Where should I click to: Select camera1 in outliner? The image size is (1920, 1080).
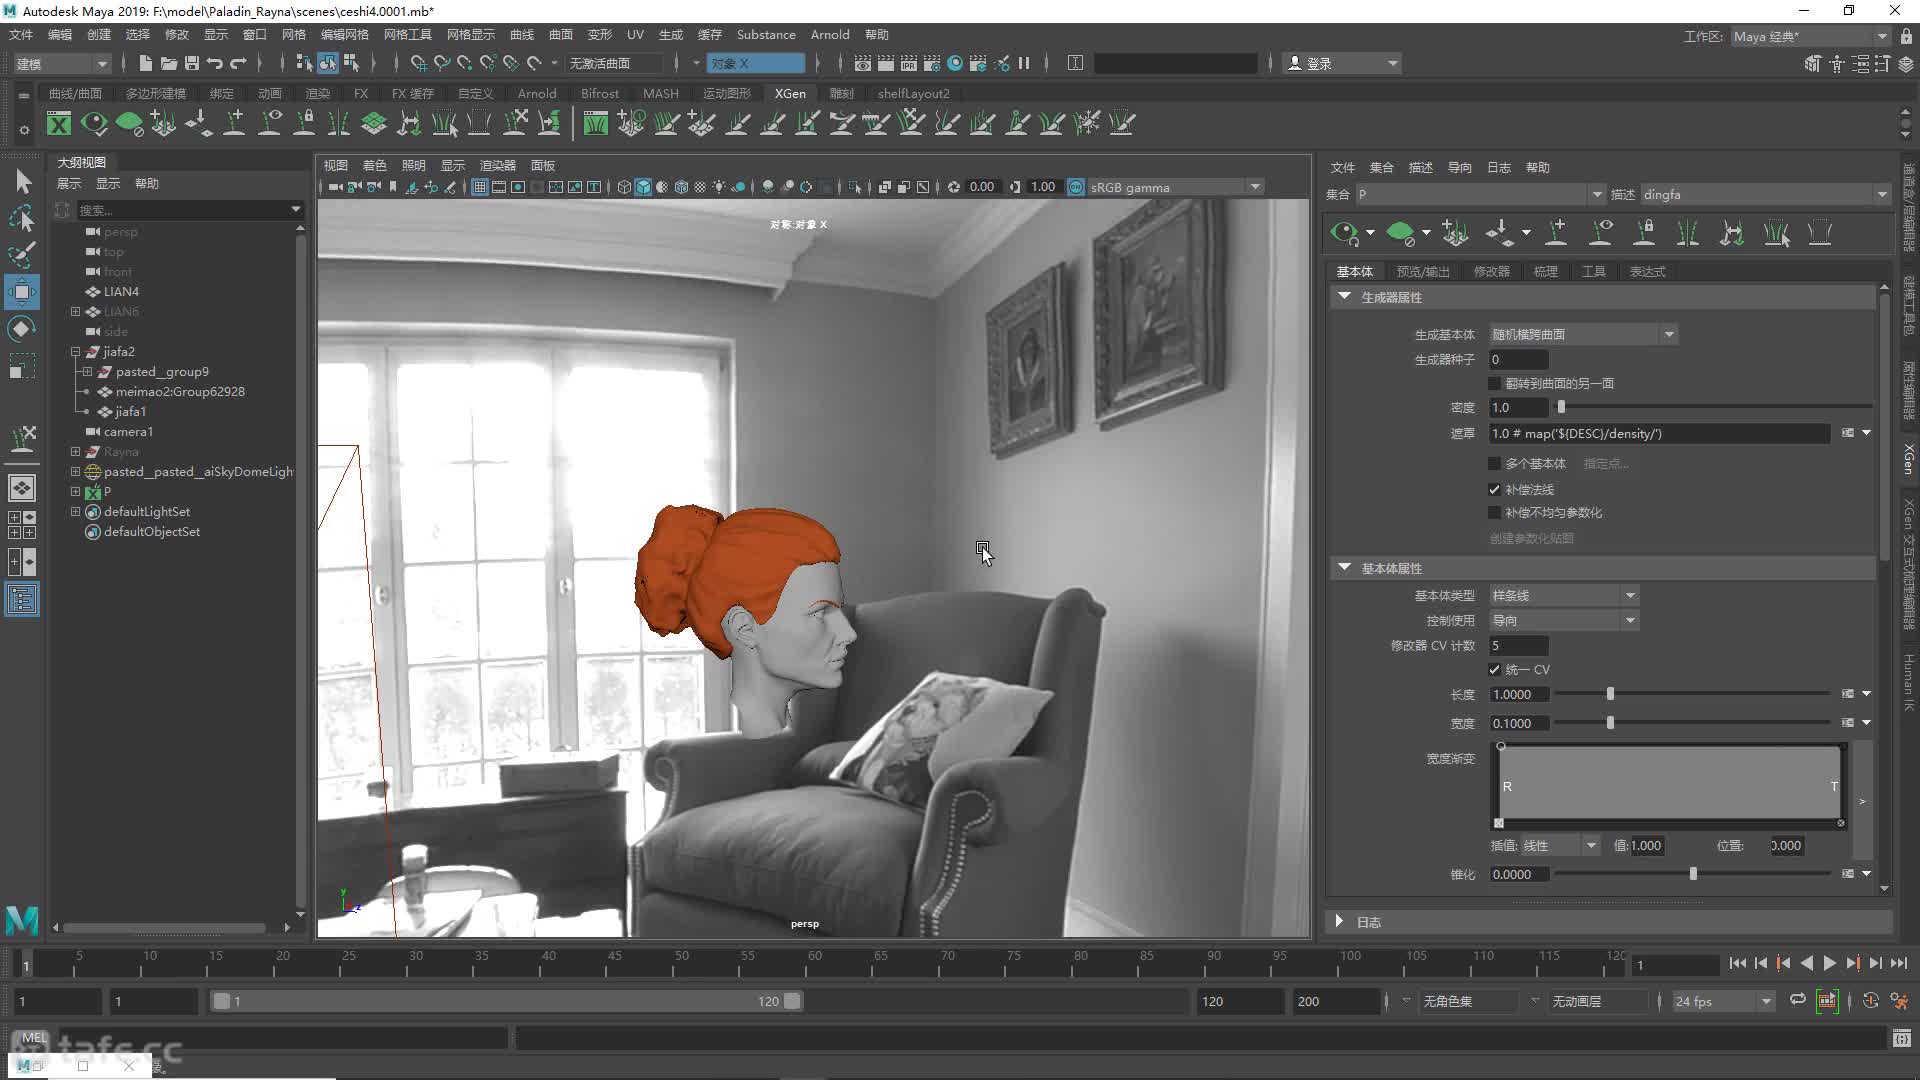click(128, 432)
